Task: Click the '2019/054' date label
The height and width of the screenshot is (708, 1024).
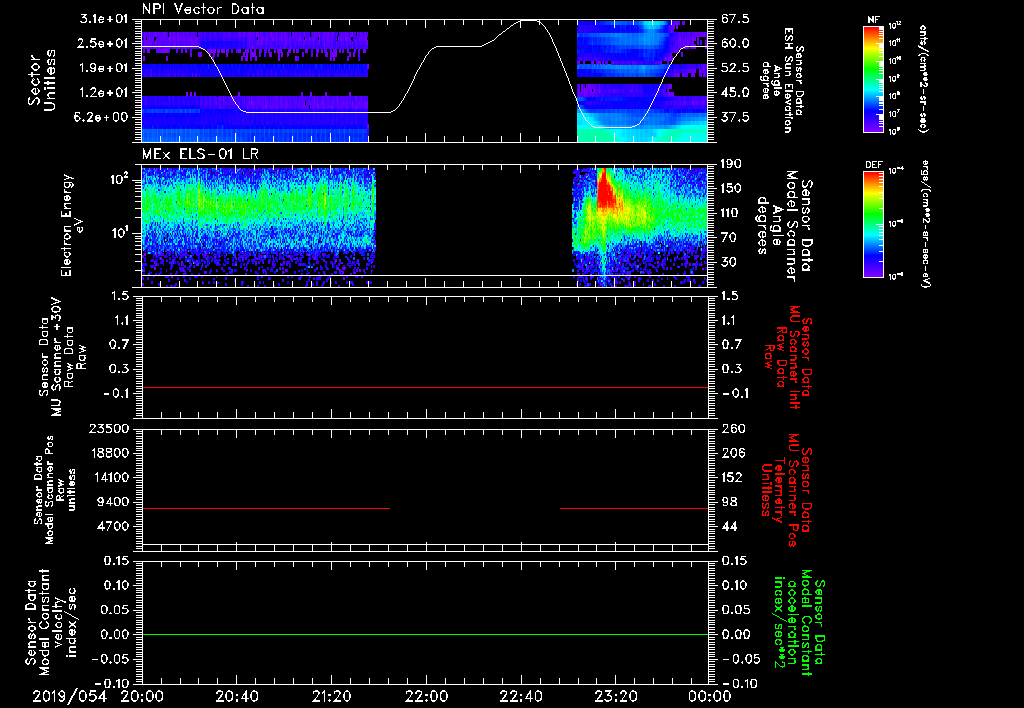Action: click(69, 697)
